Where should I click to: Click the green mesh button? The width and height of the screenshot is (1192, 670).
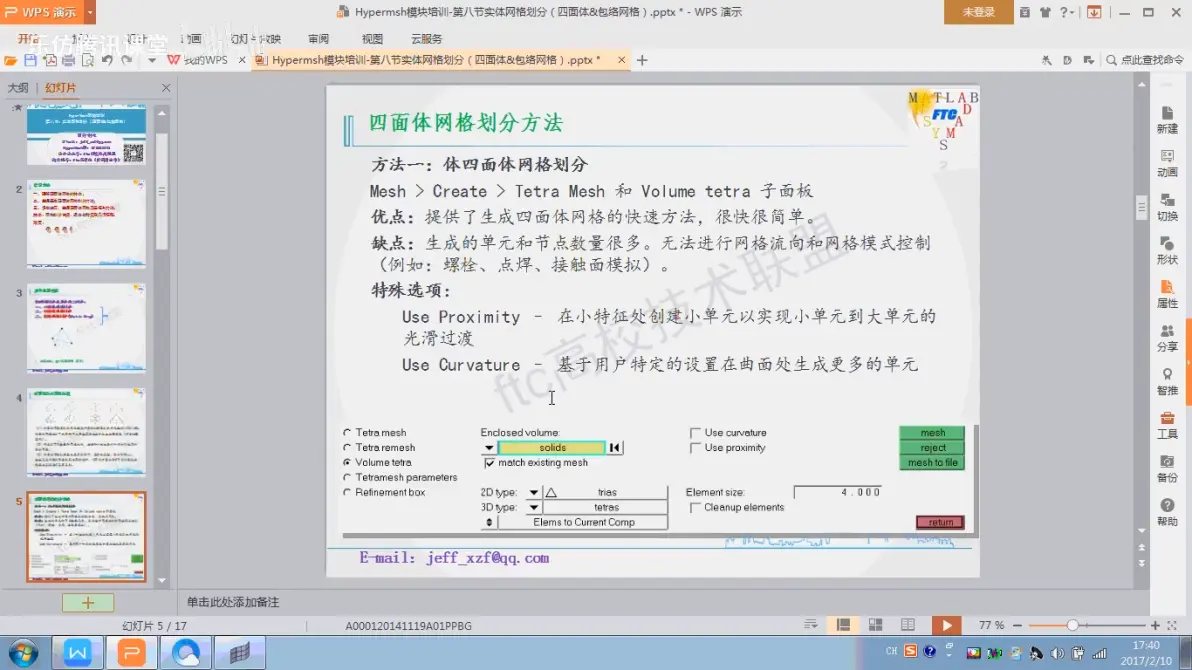click(932, 433)
